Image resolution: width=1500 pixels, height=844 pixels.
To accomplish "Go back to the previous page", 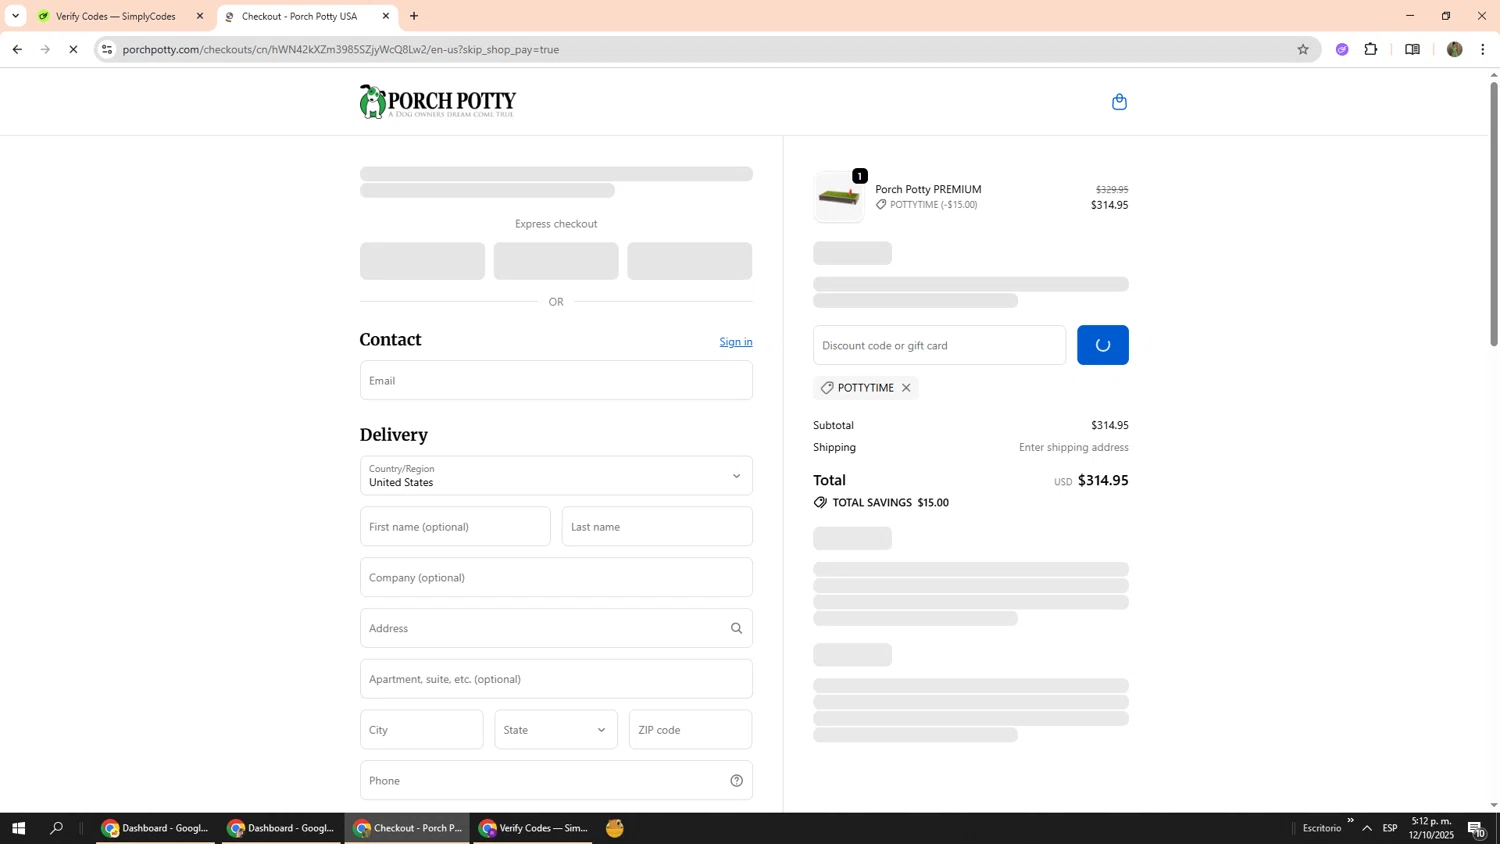I will point(17,49).
